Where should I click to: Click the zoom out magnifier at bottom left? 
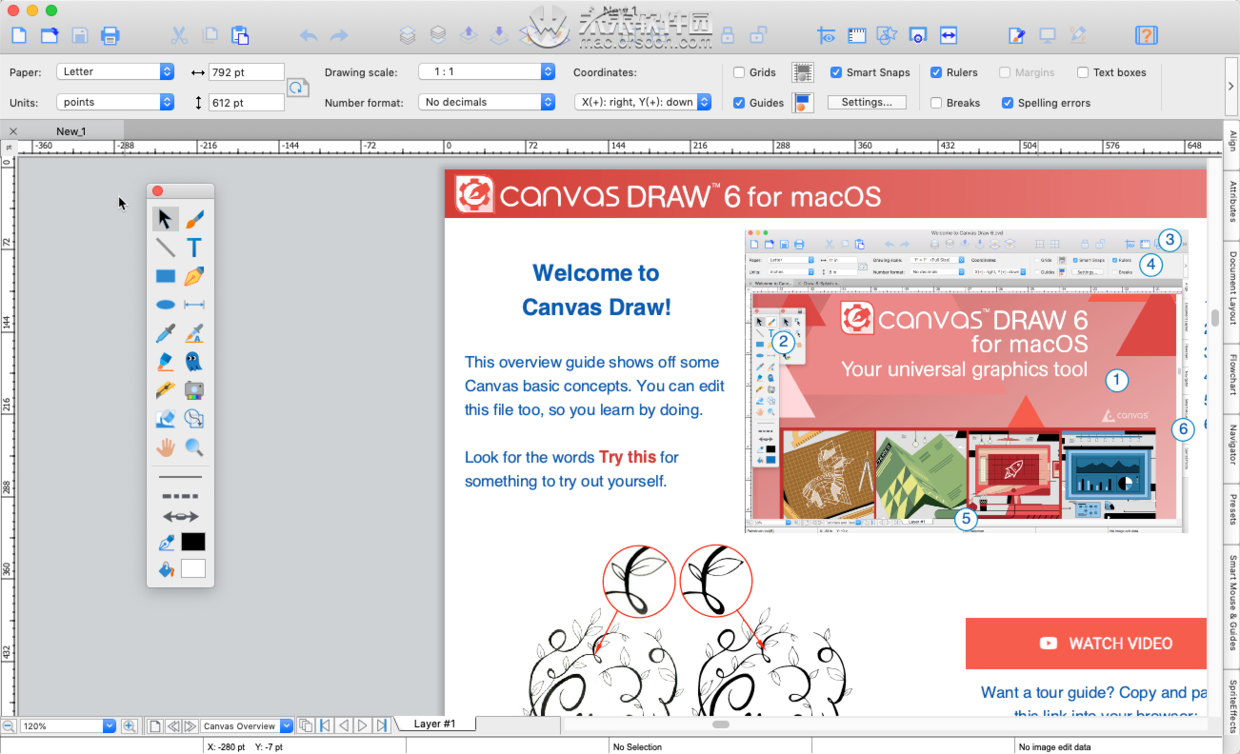(8, 726)
